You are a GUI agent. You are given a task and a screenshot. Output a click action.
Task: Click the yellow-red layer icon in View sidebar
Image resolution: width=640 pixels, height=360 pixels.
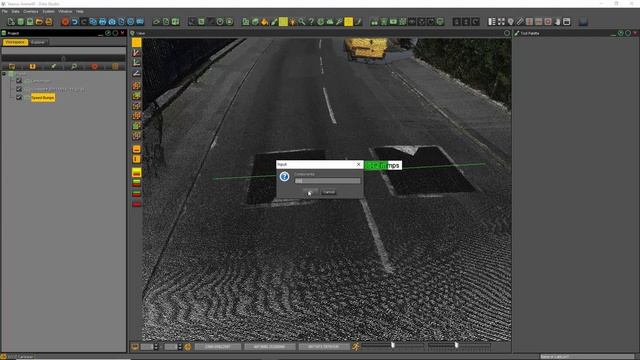[x=136, y=172]
